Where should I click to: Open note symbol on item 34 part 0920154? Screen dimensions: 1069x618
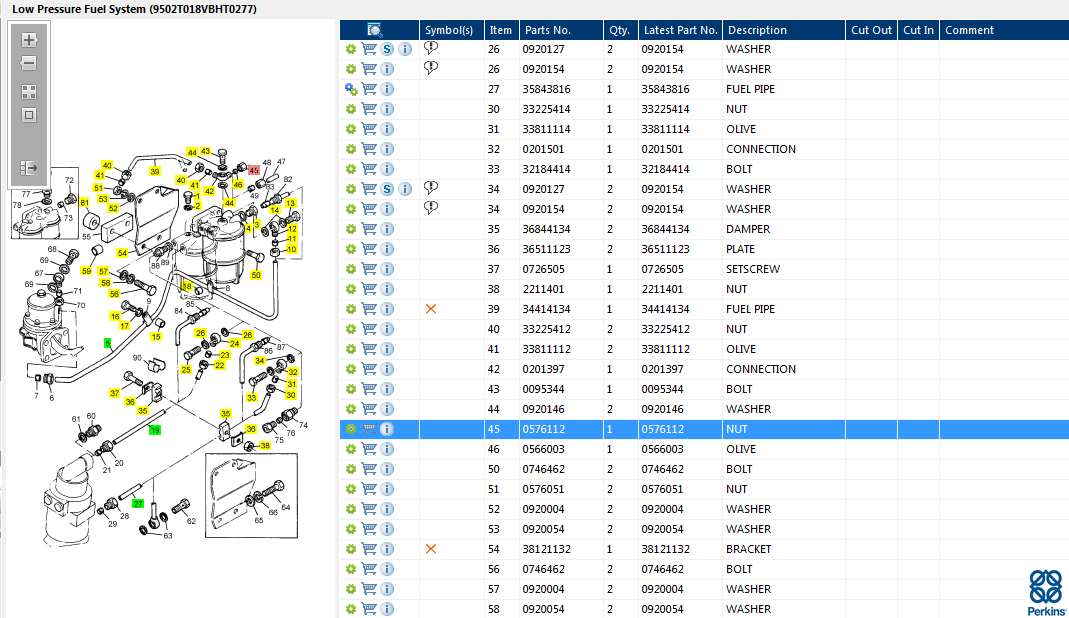431,207
